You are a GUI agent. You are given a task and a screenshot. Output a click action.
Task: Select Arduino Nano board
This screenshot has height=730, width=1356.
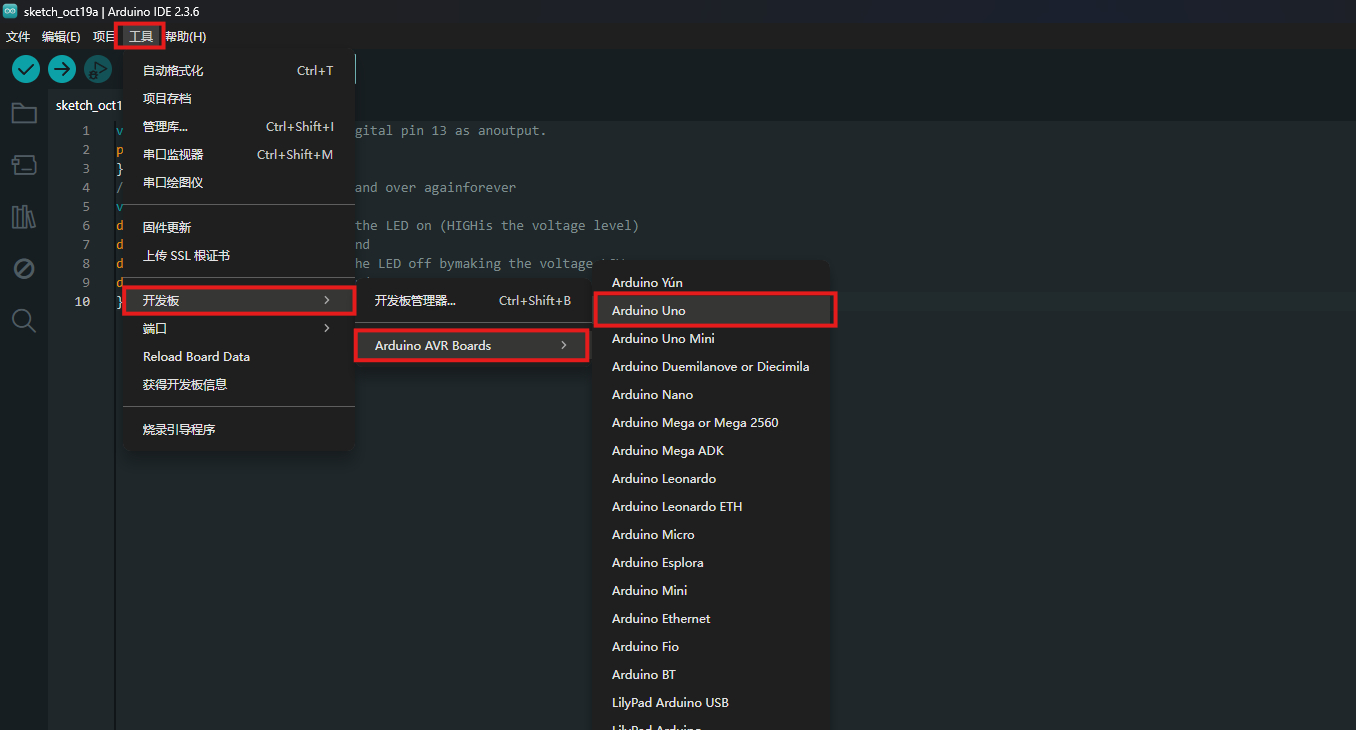tap(711, 395)
